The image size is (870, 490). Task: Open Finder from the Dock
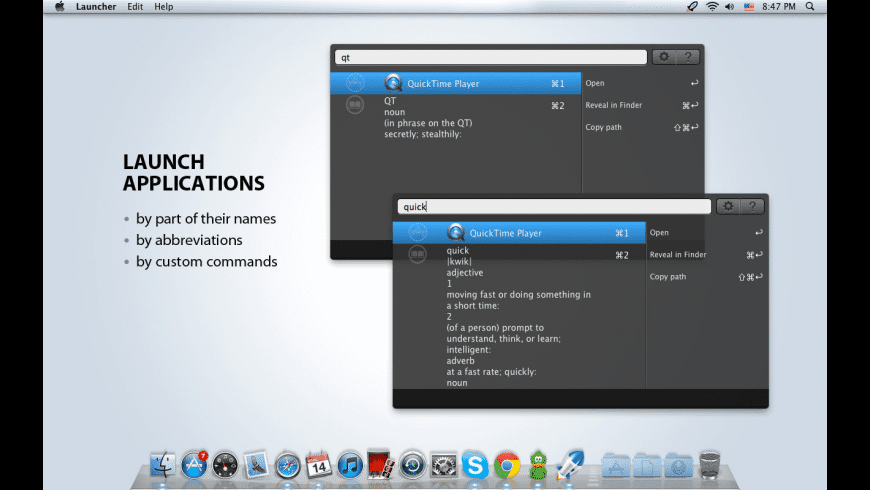(163, 464)
